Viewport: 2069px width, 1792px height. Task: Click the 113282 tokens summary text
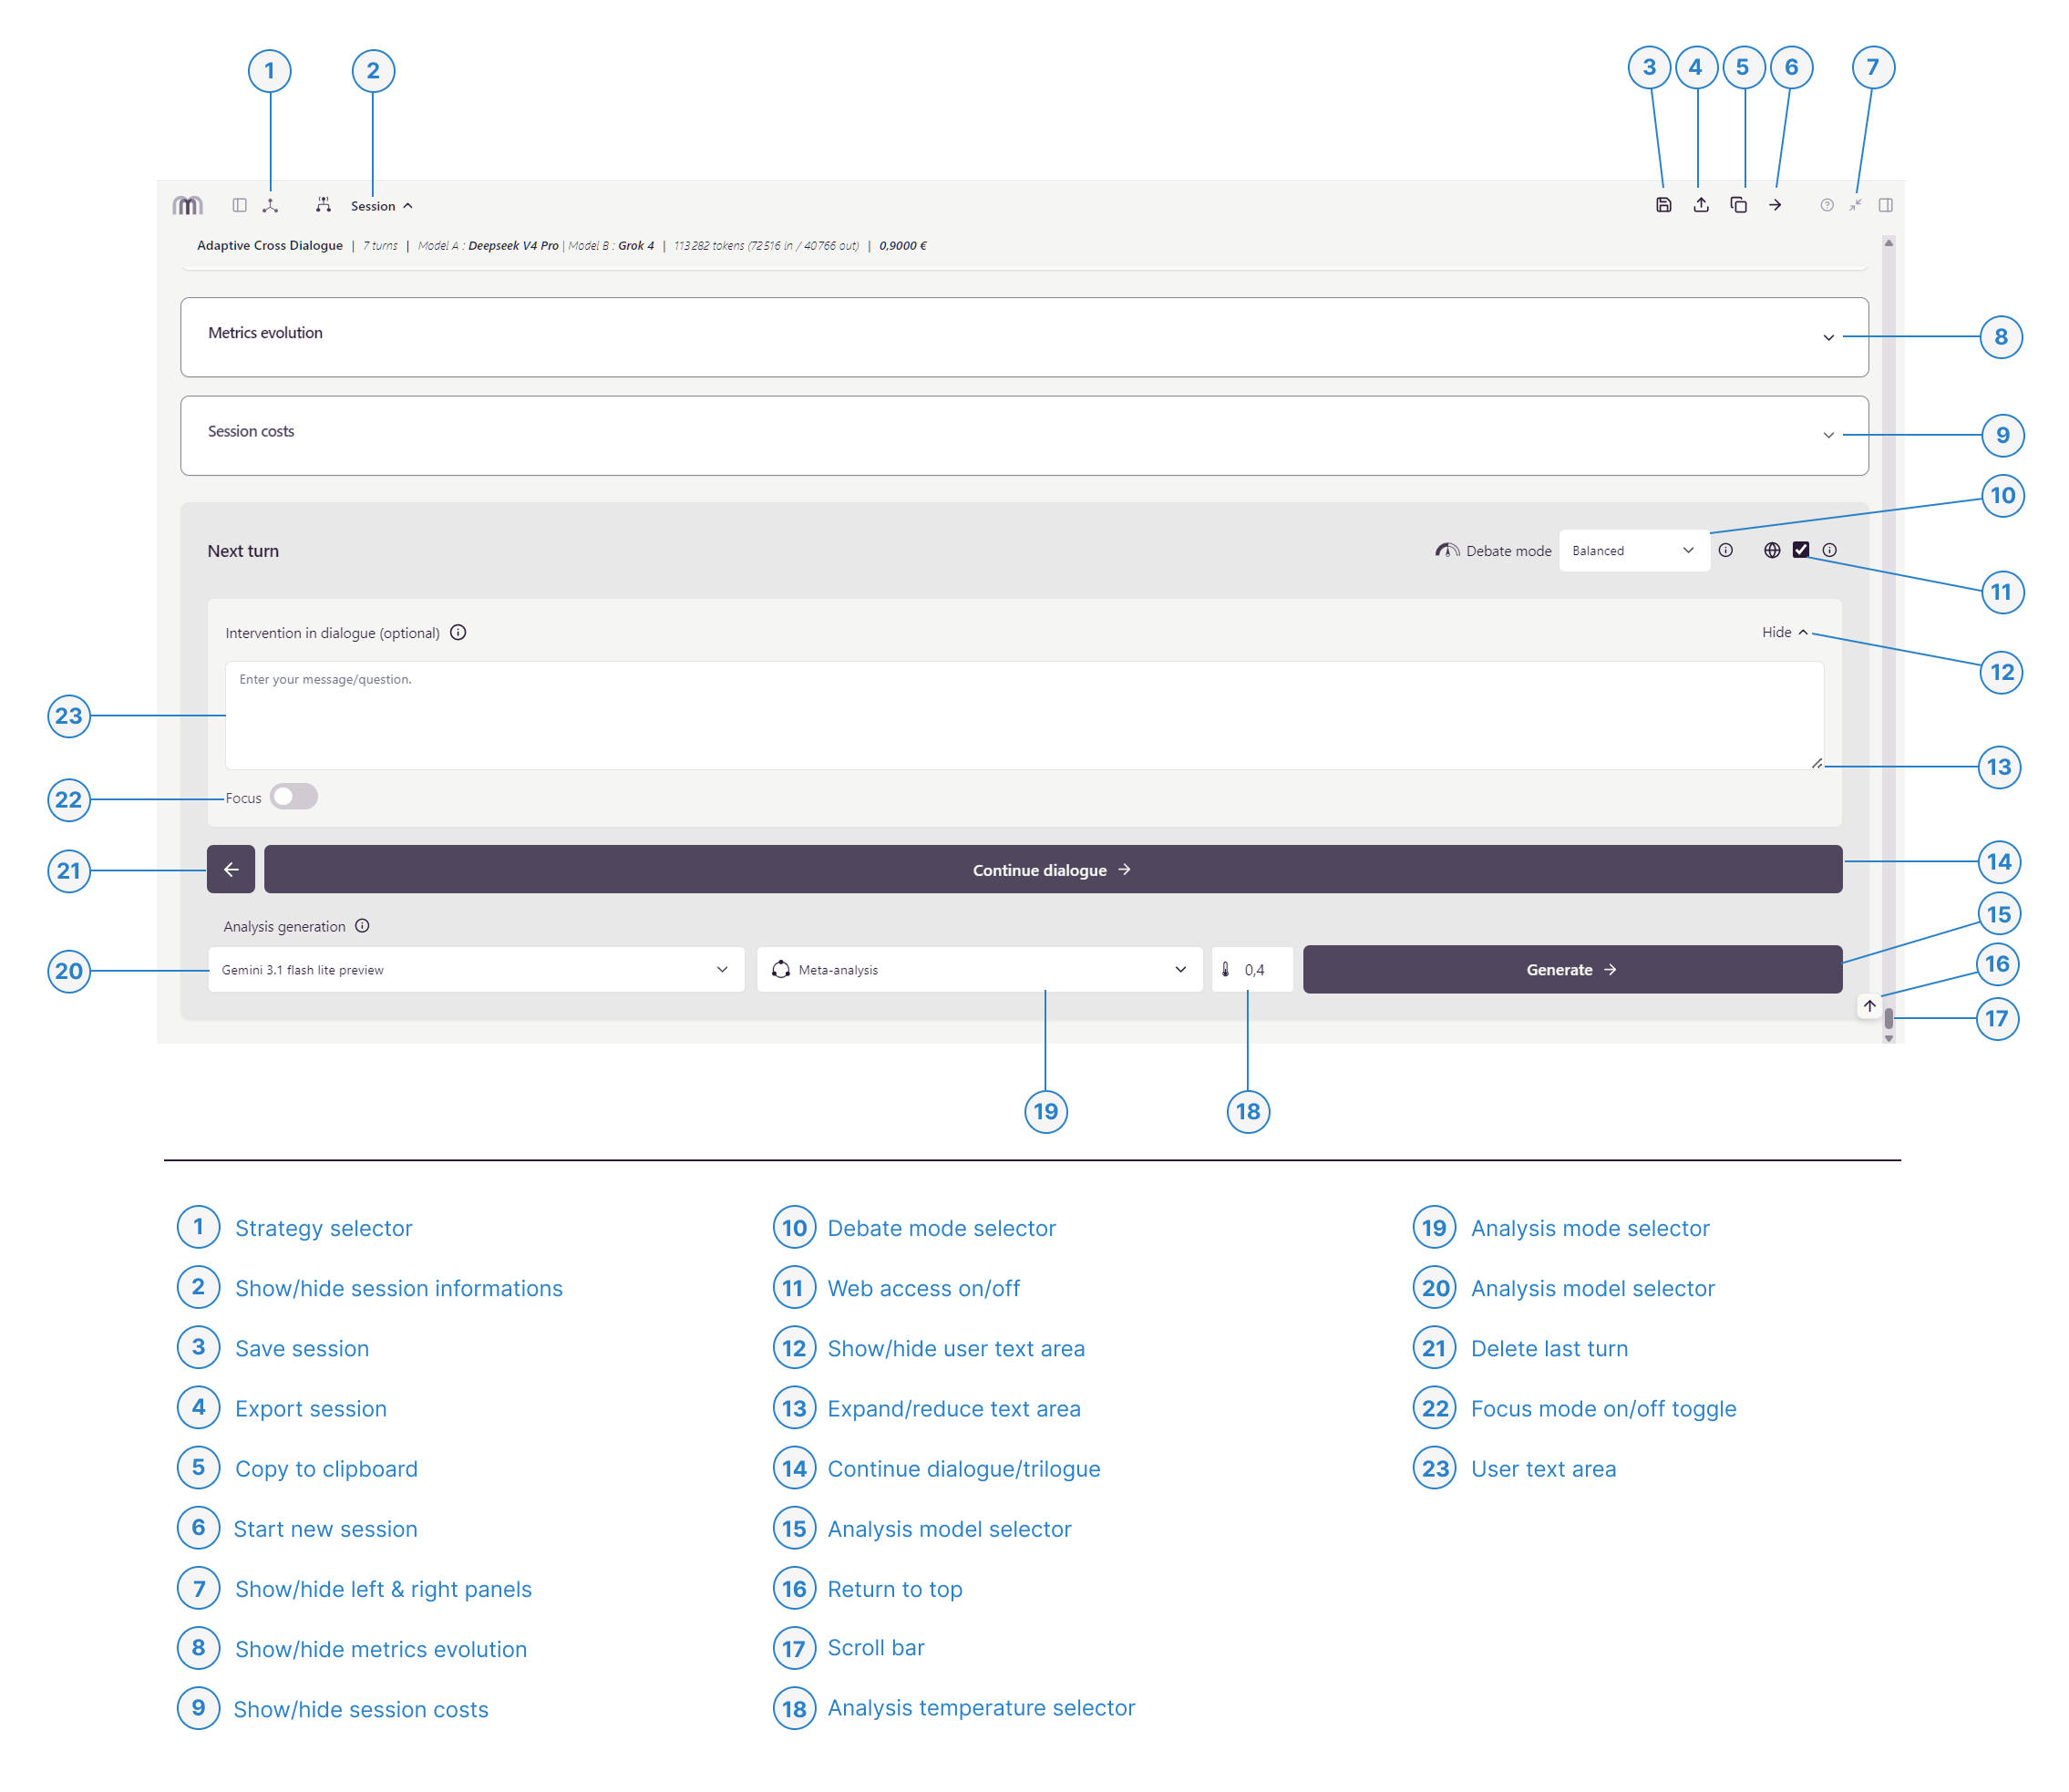point(766,245)
